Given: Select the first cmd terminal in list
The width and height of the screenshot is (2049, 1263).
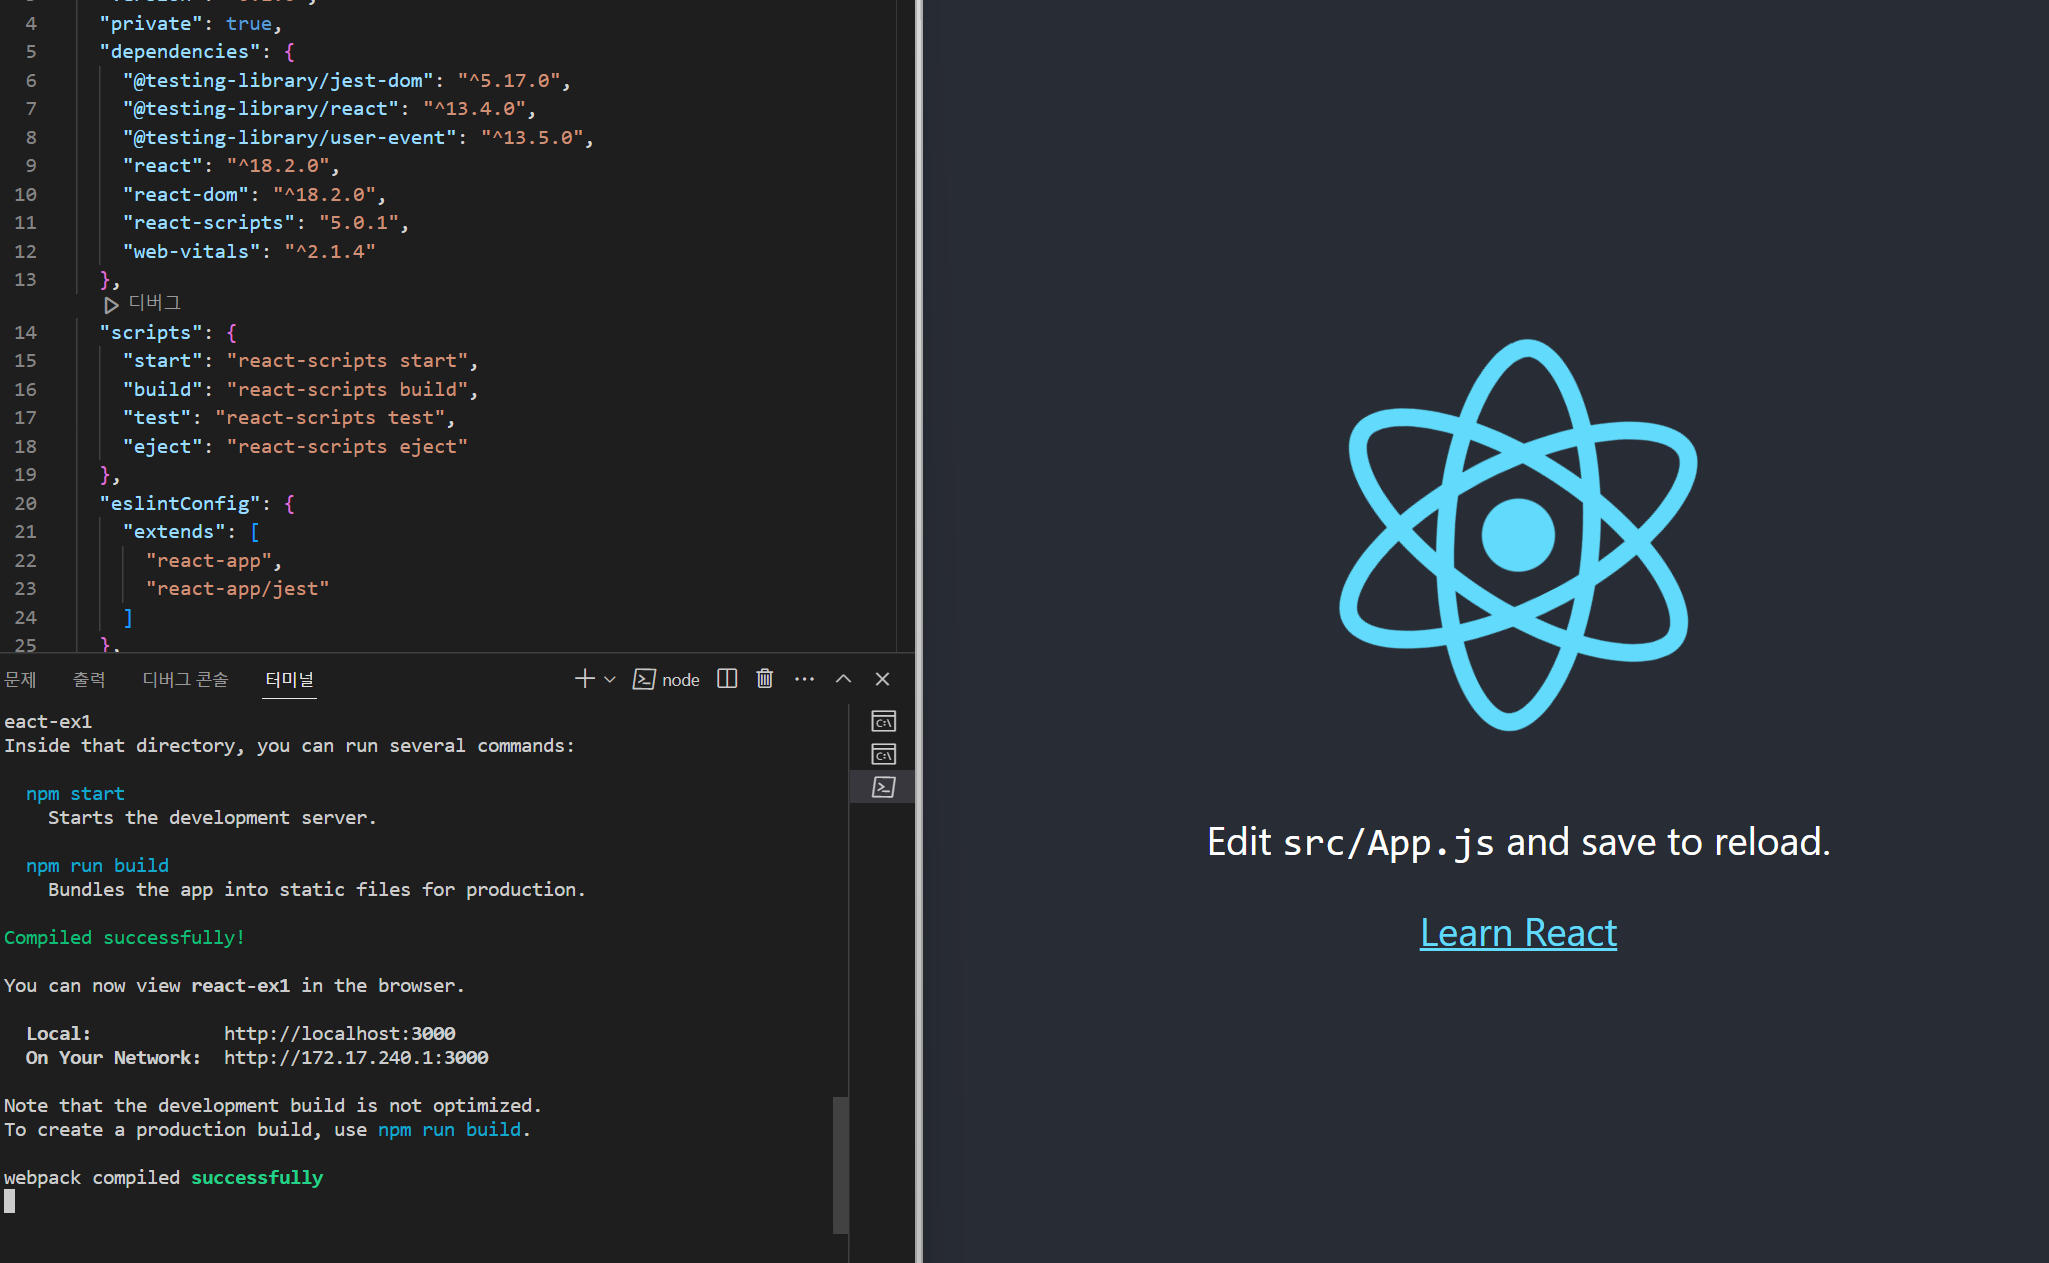Looking at the screenshot, I should tap(883, 721).
